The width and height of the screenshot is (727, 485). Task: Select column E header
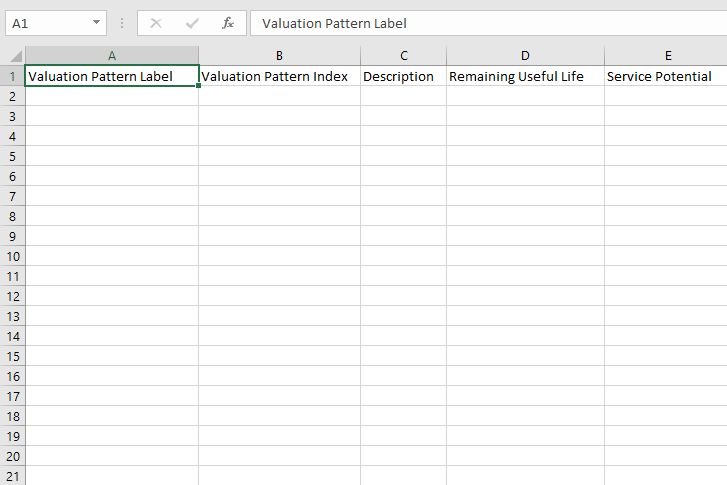pyautogui.click(x=668, y=56)
